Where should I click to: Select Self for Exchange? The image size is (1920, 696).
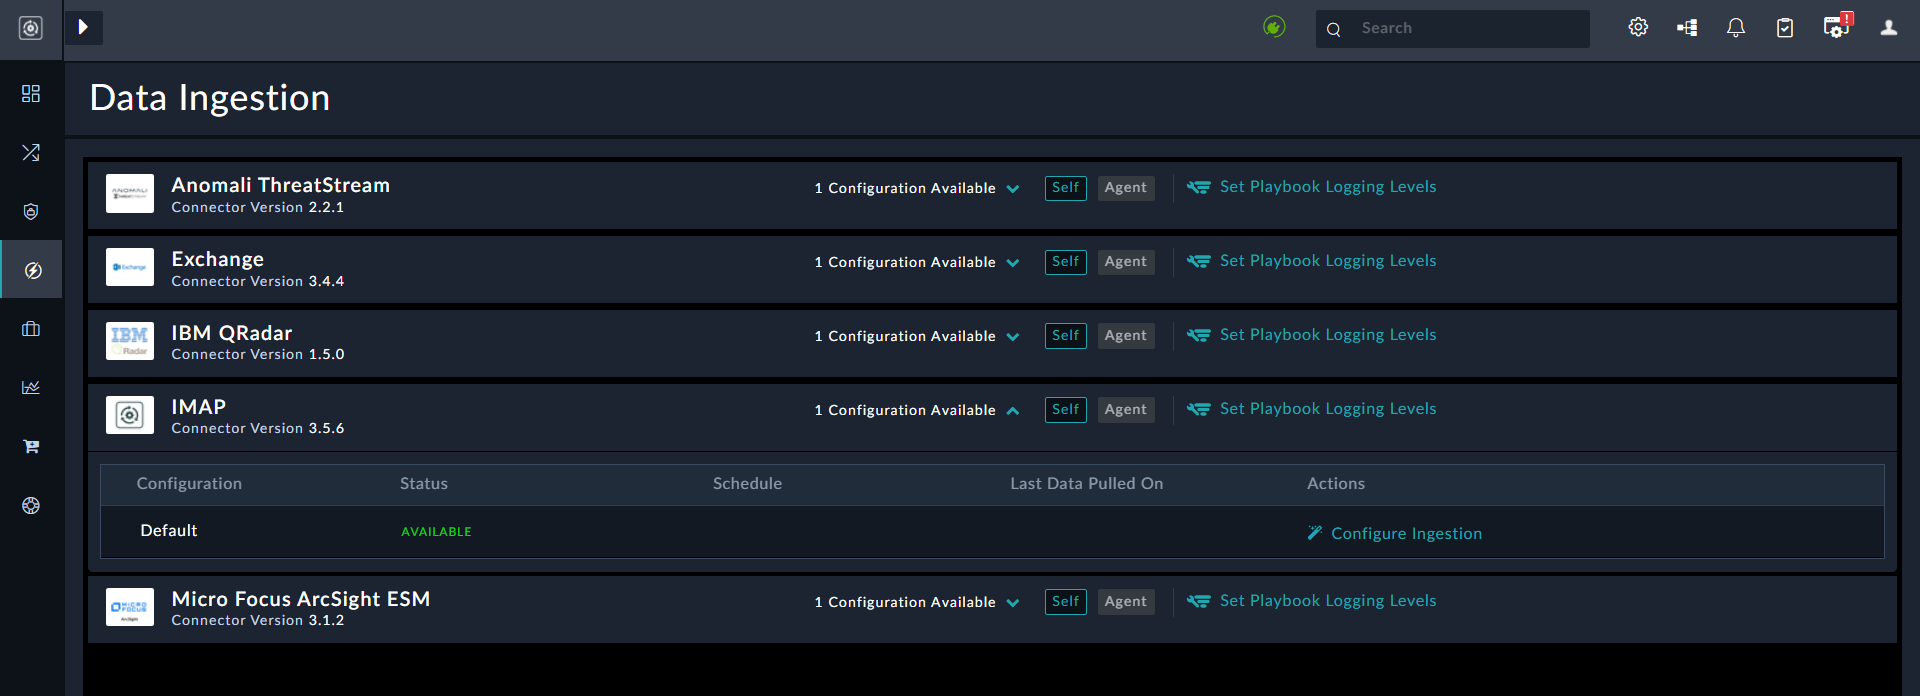click(1066, 262)
